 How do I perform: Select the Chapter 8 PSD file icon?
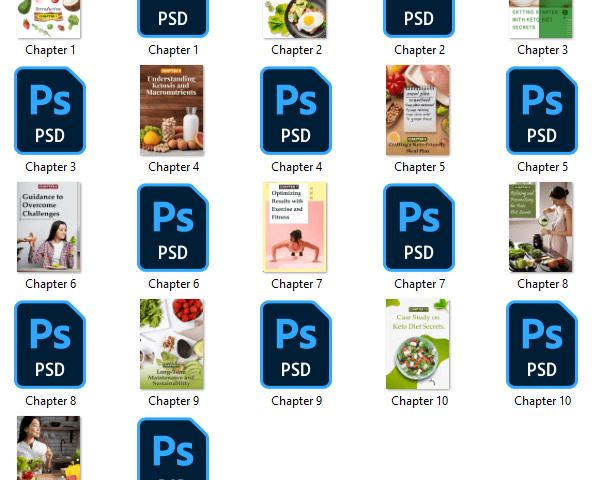(50, 344)
